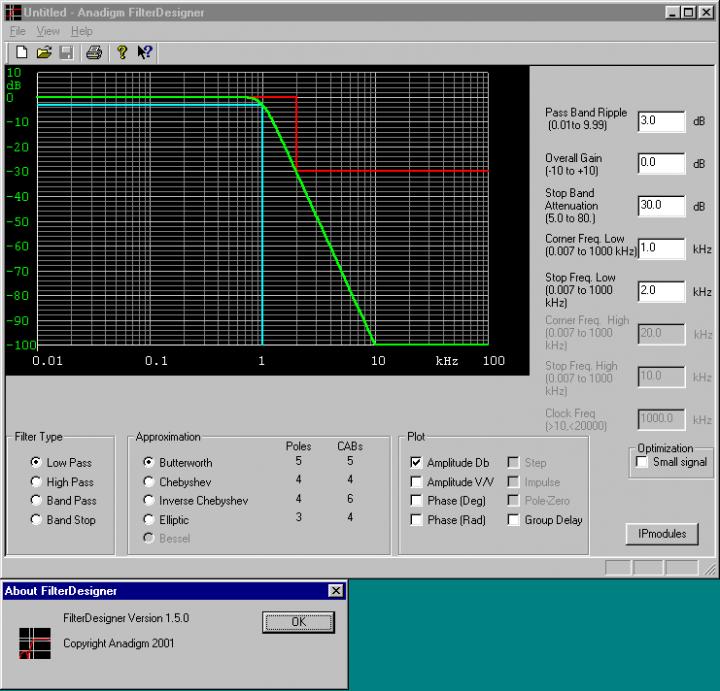Screen dimensions: 720x691
Task: Activate the context help arrow icon
Action: pyautogui.click(x=144, y=53)
